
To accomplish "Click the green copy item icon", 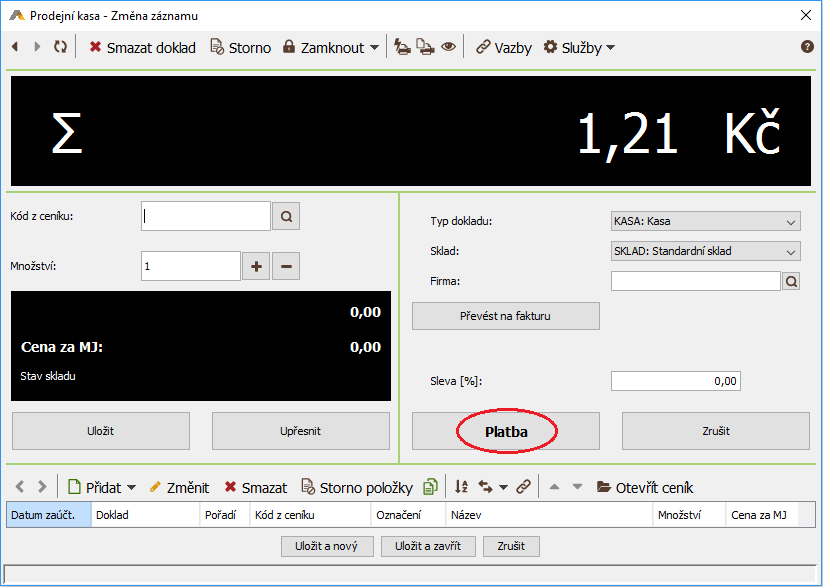I will tap(430, 487).
